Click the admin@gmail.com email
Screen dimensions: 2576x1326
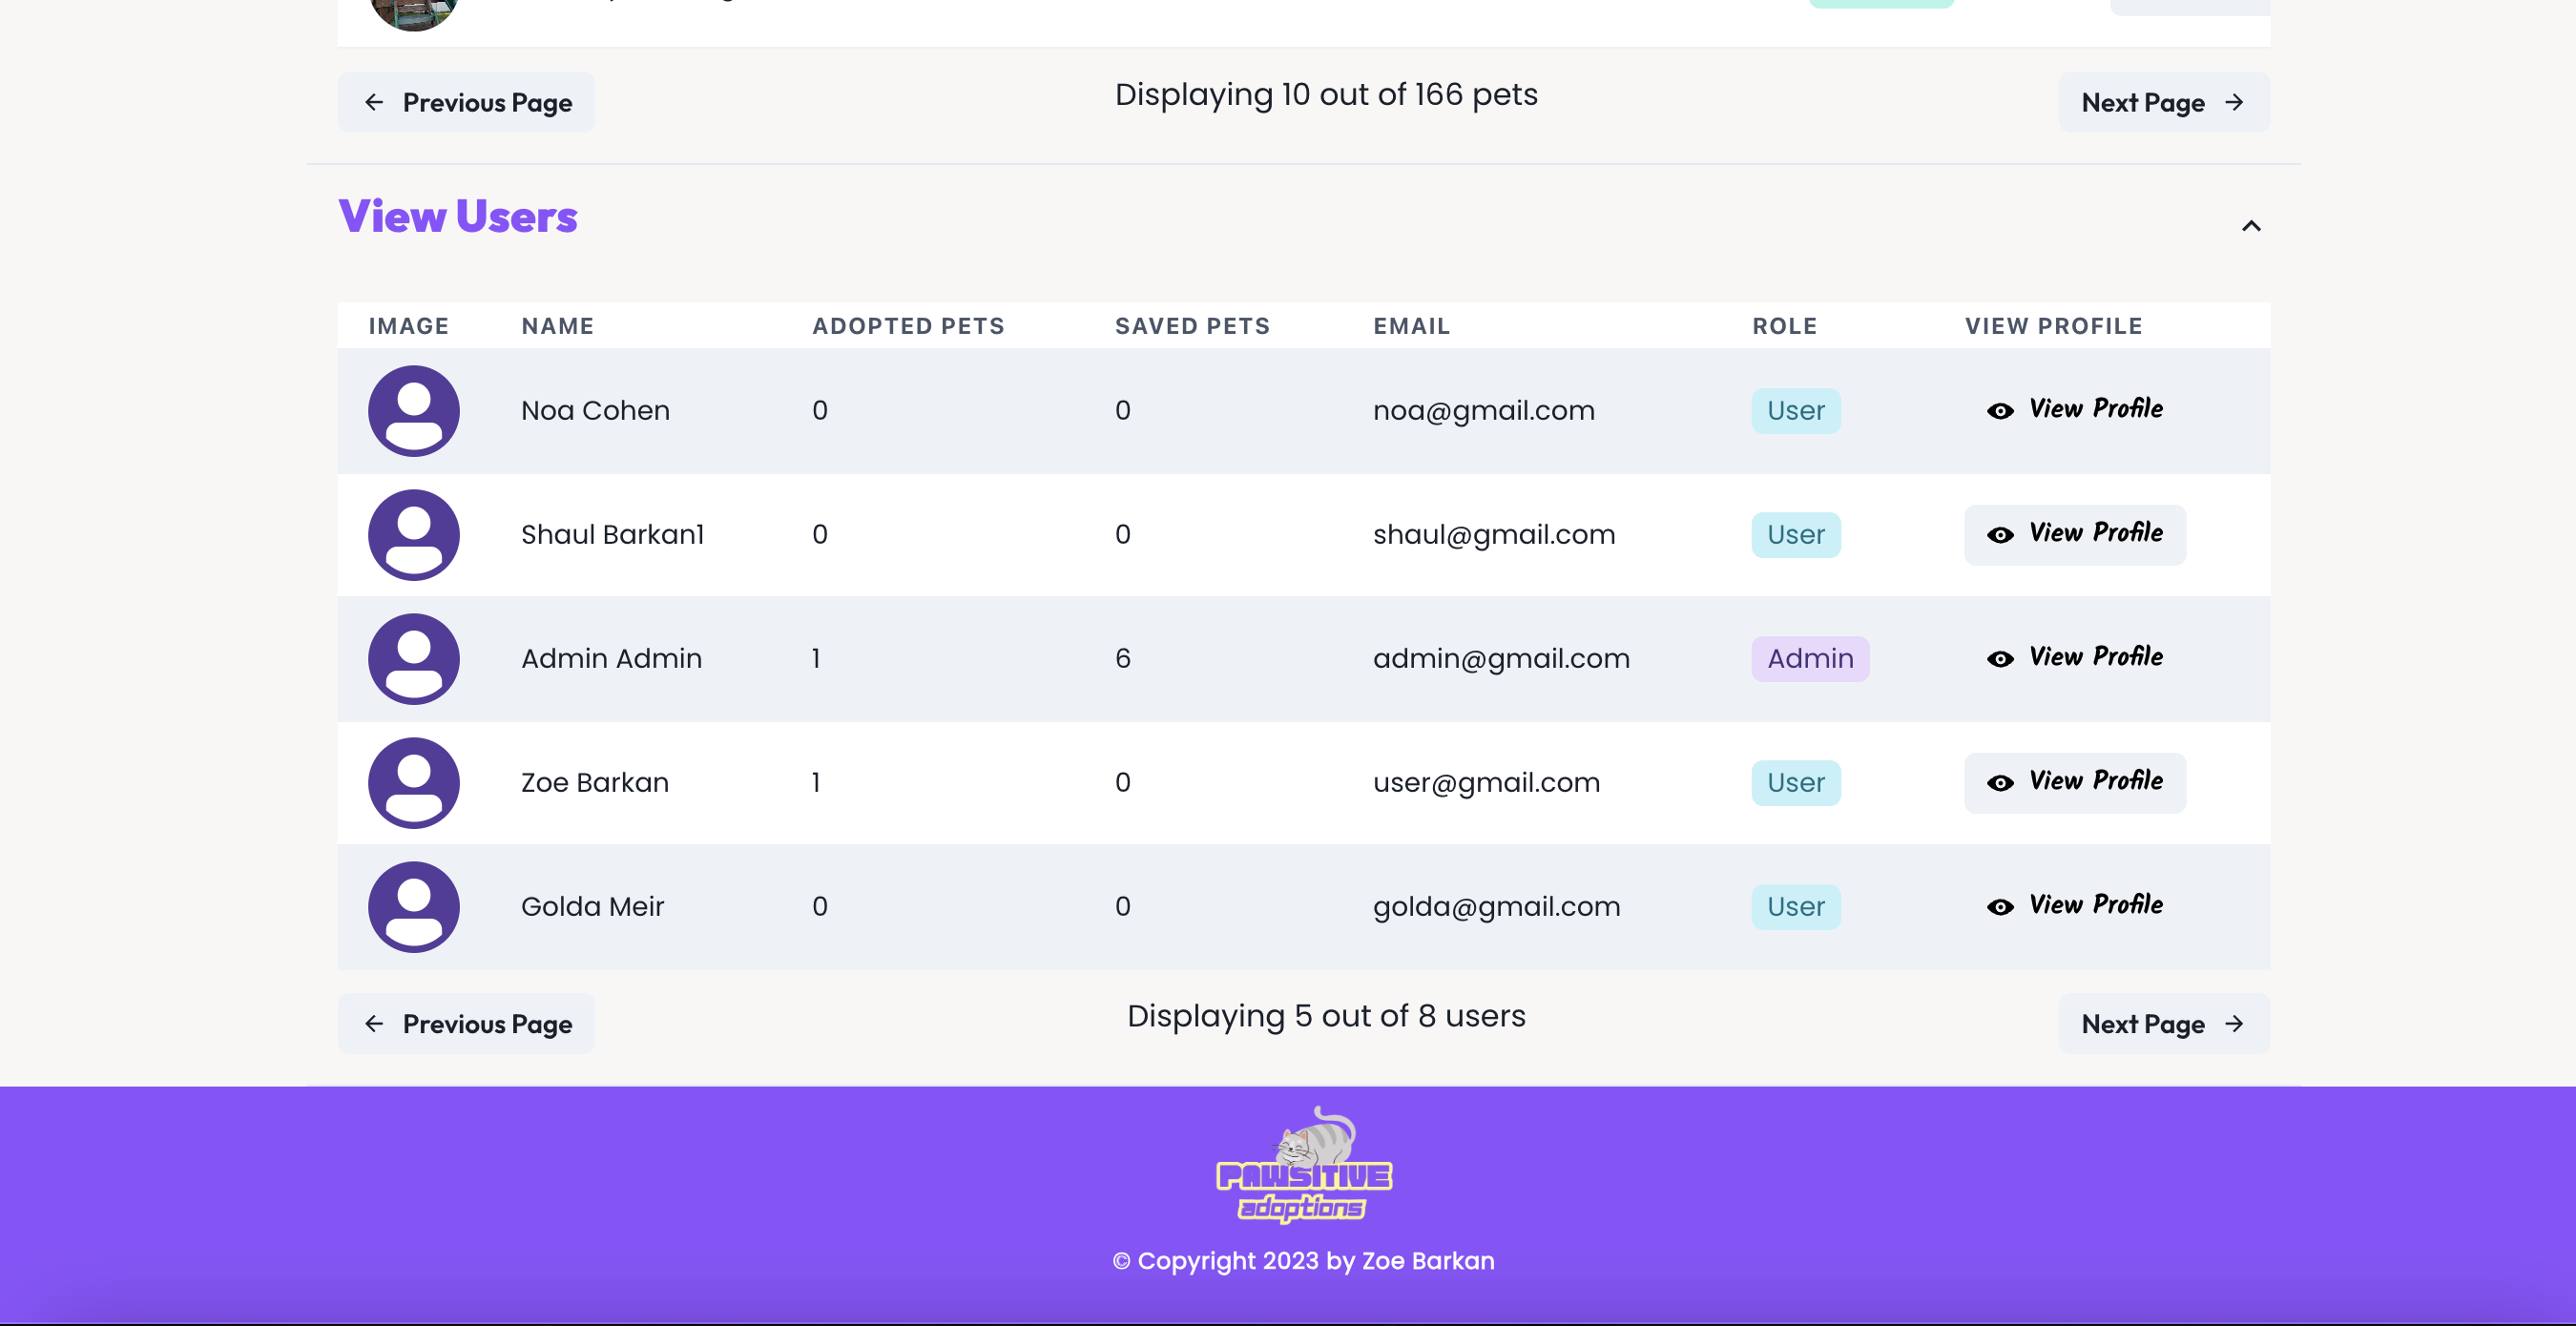[1501, 659]
